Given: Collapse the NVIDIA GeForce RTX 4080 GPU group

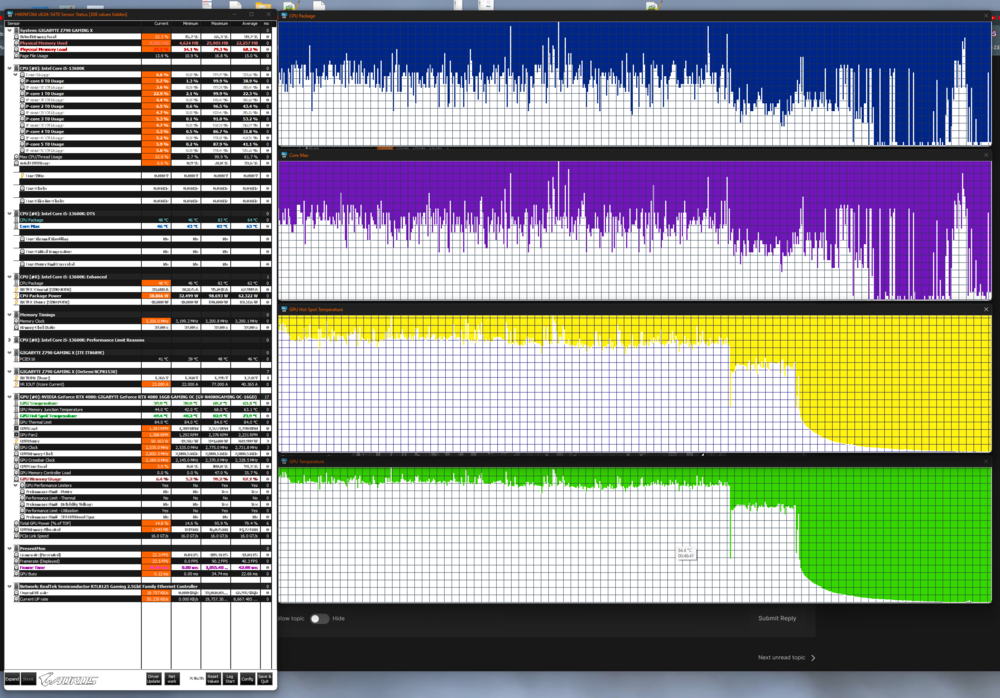Looking at the screenshot, I should [x=9, y=397].
